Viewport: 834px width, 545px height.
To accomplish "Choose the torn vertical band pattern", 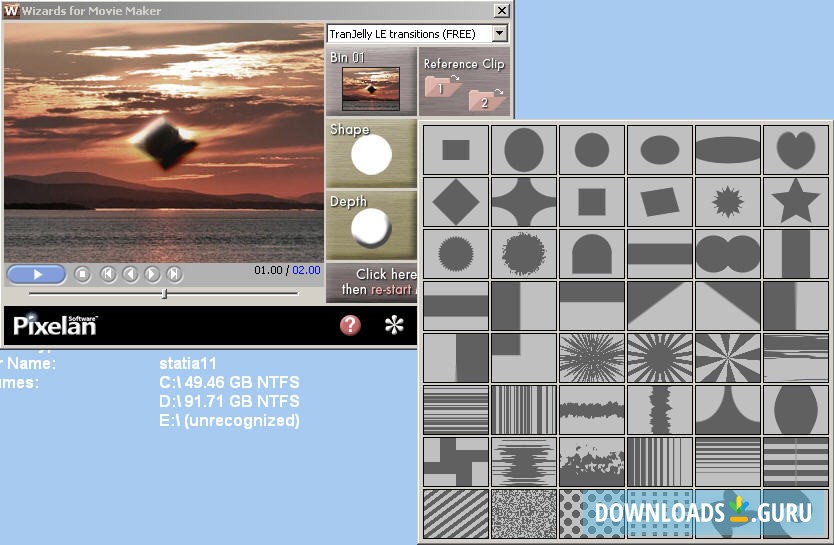I will click(660, 410).
